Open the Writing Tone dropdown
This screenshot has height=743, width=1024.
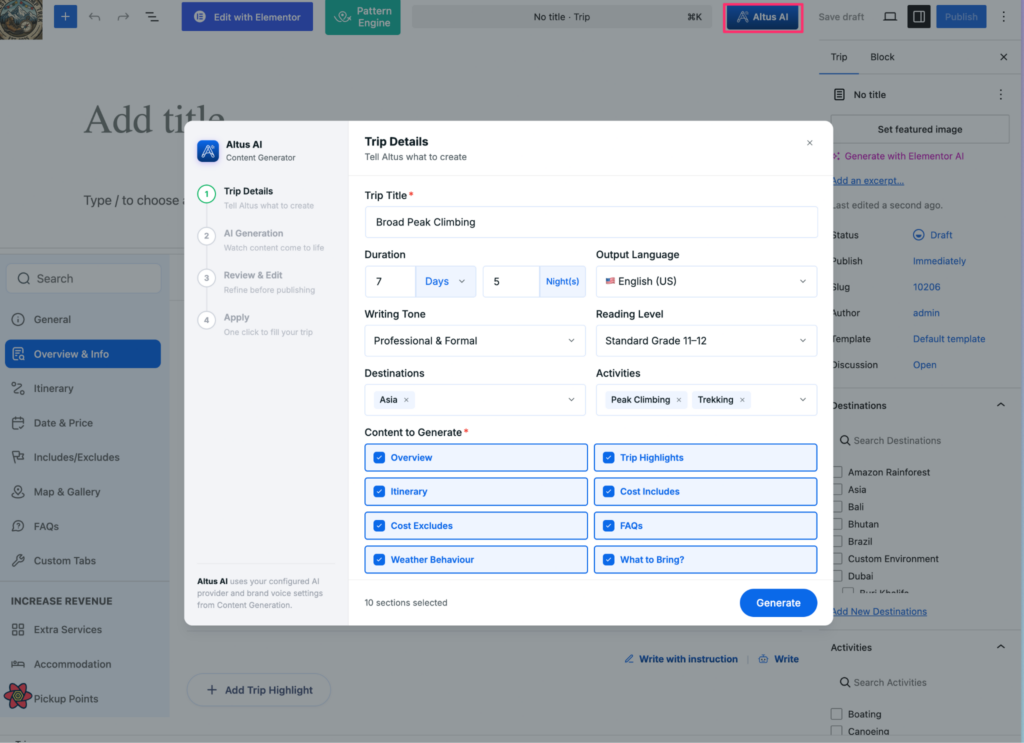point(475,341)
